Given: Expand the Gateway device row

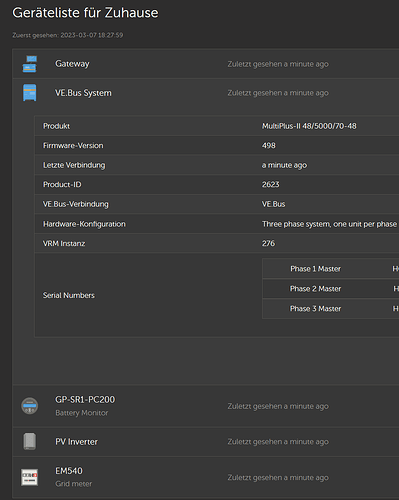Looking at the screenshot, I should tap(206, 64).
